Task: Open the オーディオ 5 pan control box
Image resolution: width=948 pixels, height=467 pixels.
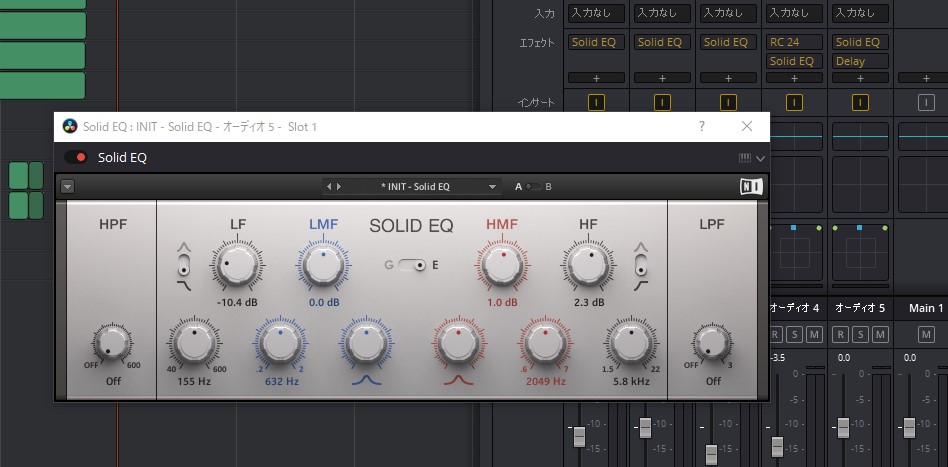Action: [860, 252]
